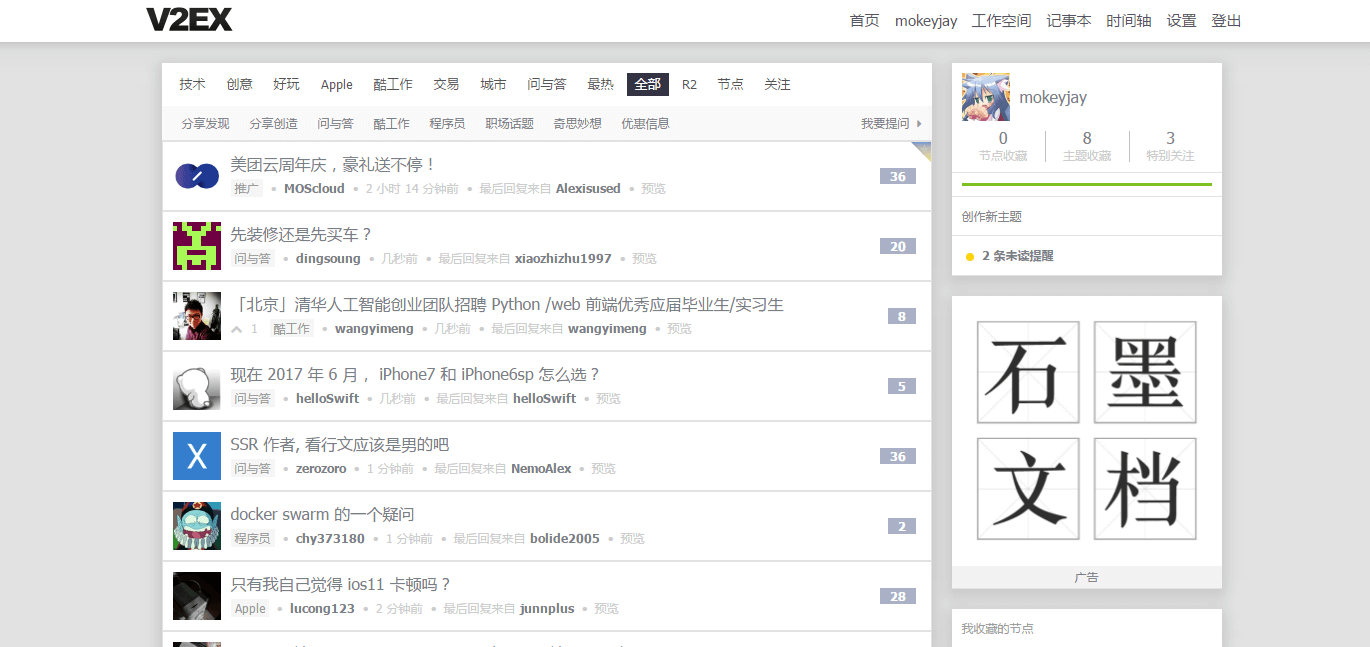Select the R2 tab
1370x647 pixels.
689,84
